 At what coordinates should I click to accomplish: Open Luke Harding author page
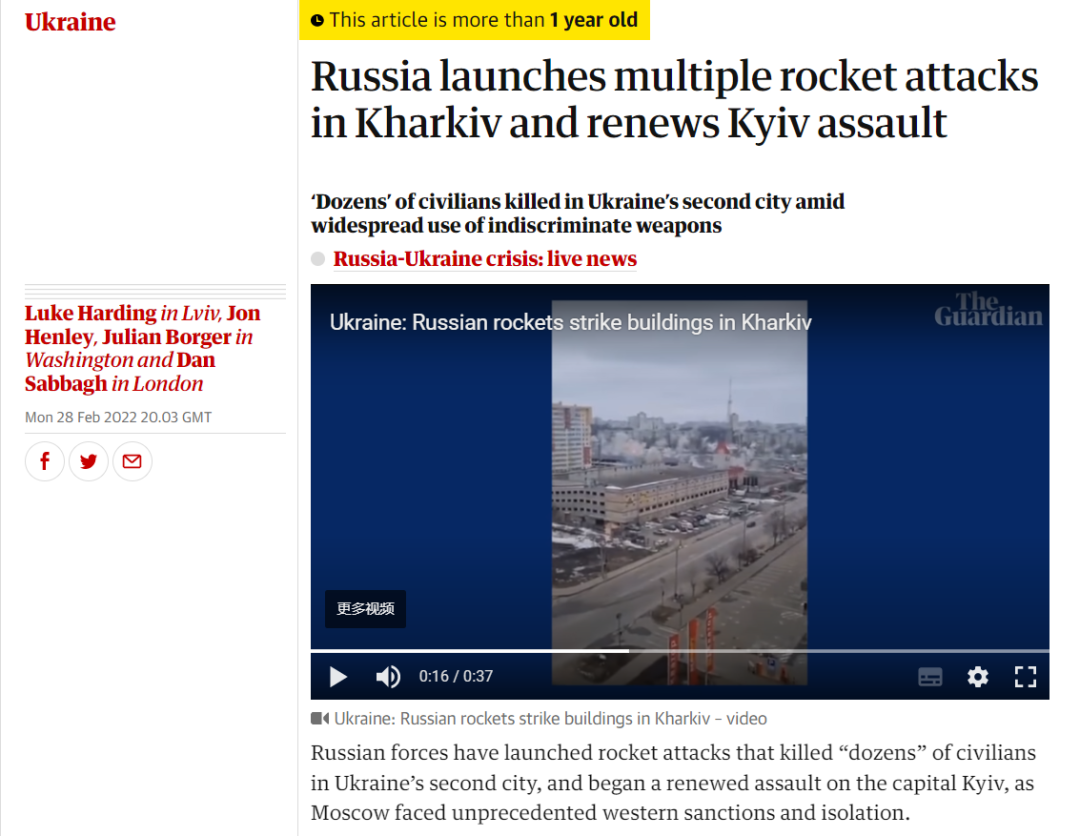click(x=91, y=313)
